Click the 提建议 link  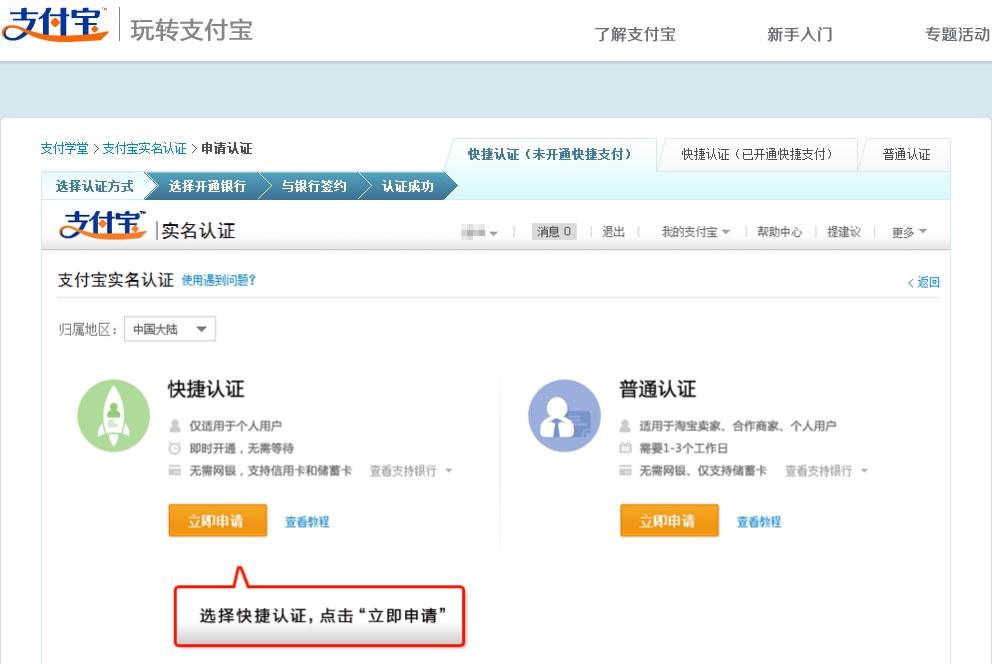pyautogui.click(x=844, y=232)
